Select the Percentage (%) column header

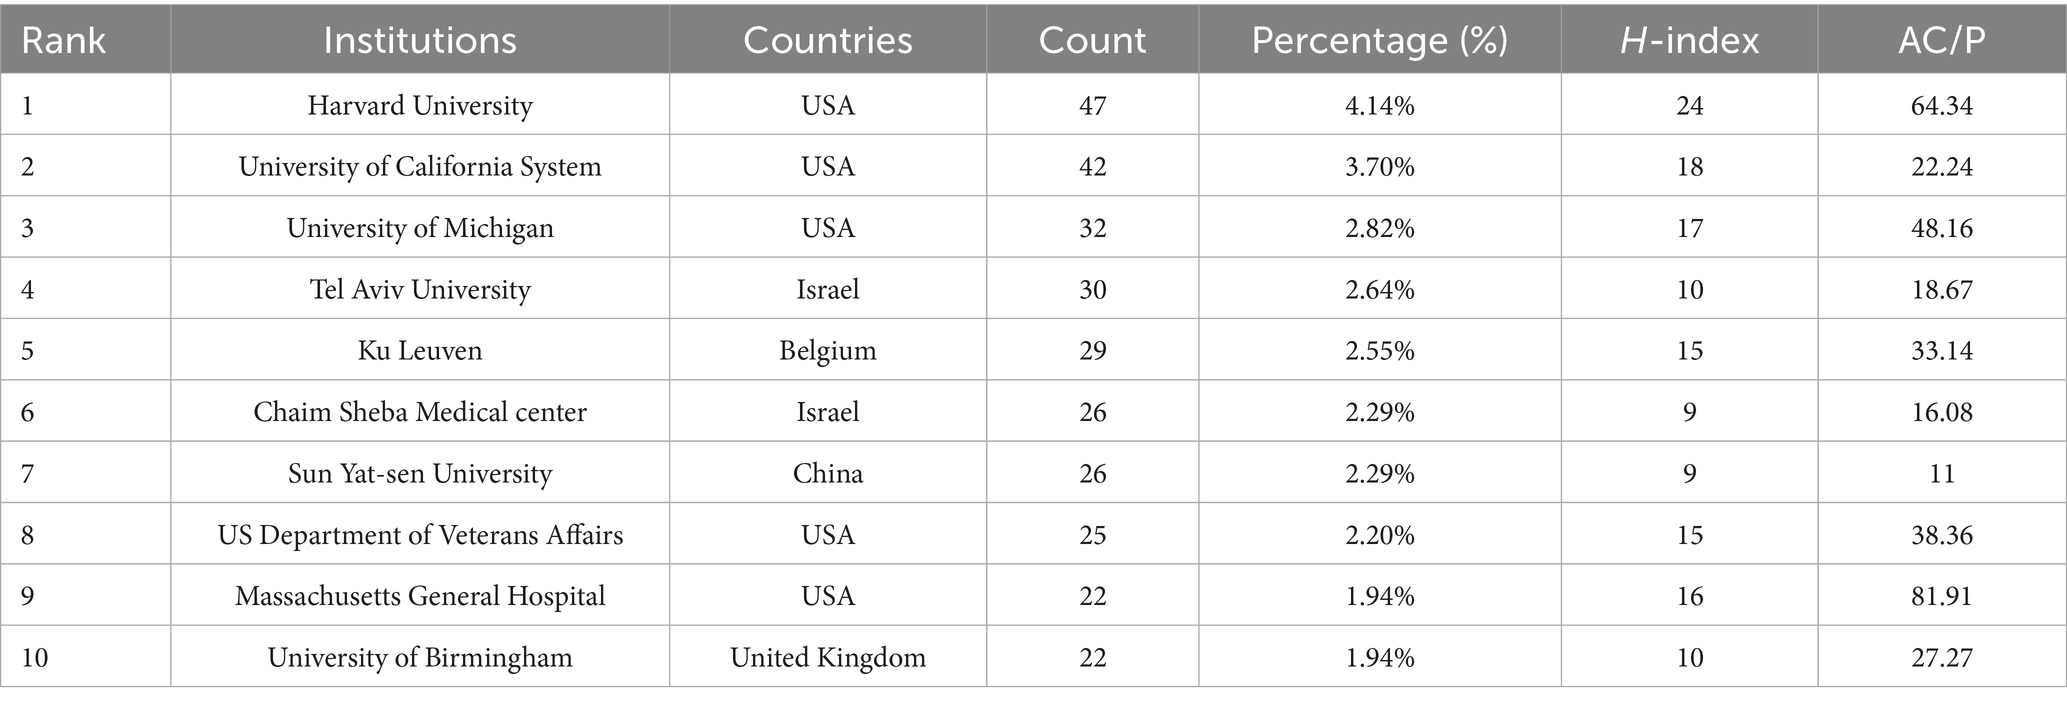click(x=1379, y=40)
